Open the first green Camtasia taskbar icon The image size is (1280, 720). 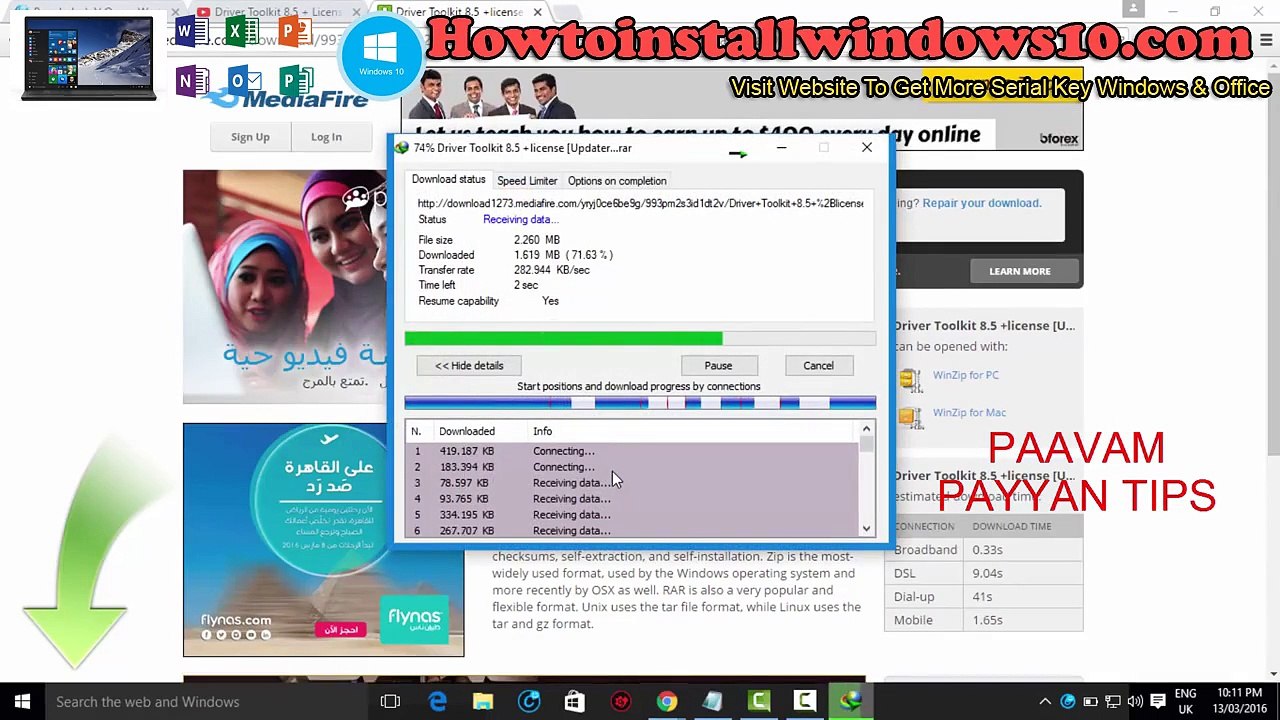[759, 702]
